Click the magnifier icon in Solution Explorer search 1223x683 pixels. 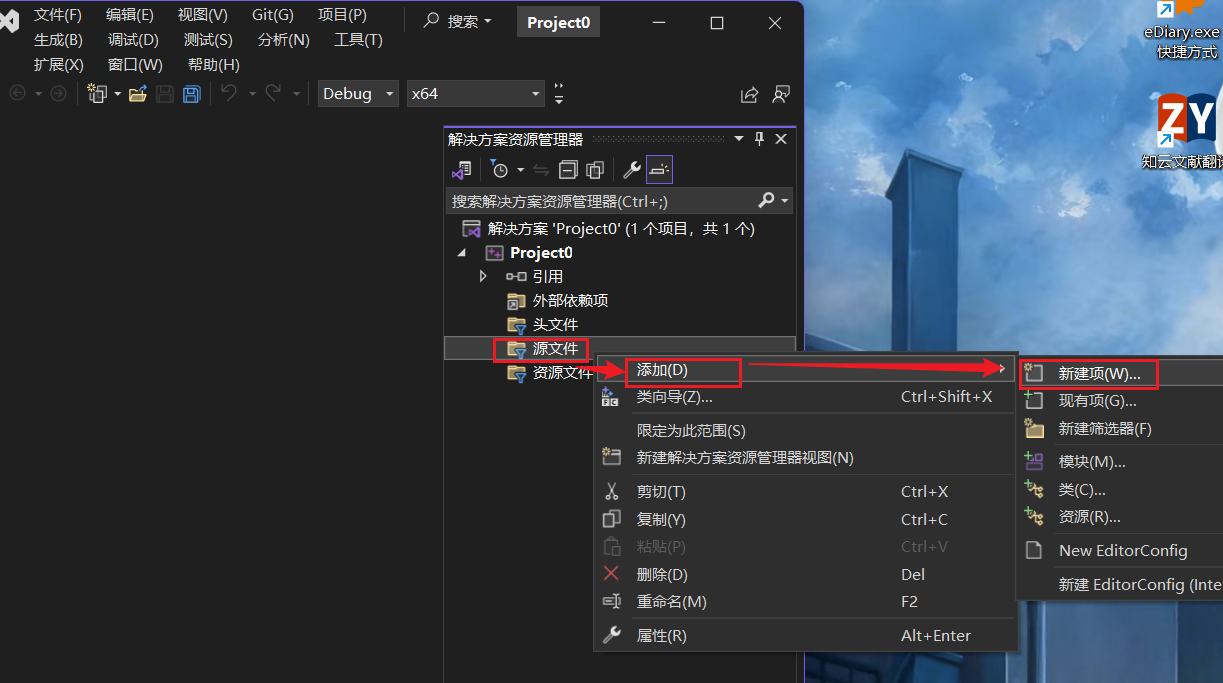(767, 201)
